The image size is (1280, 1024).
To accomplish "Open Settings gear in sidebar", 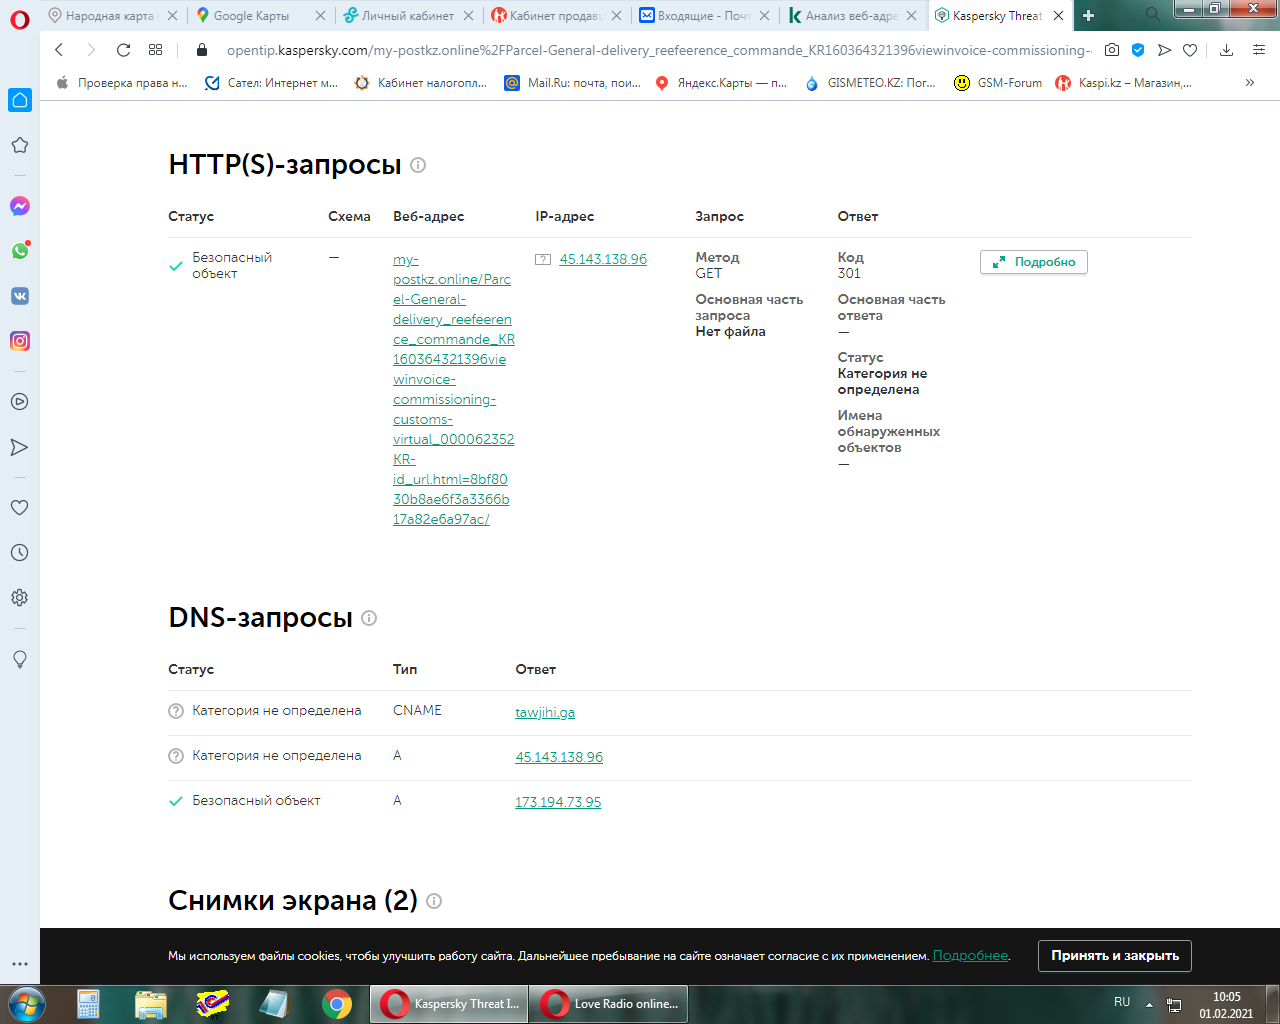I will (x=20, y=598).
